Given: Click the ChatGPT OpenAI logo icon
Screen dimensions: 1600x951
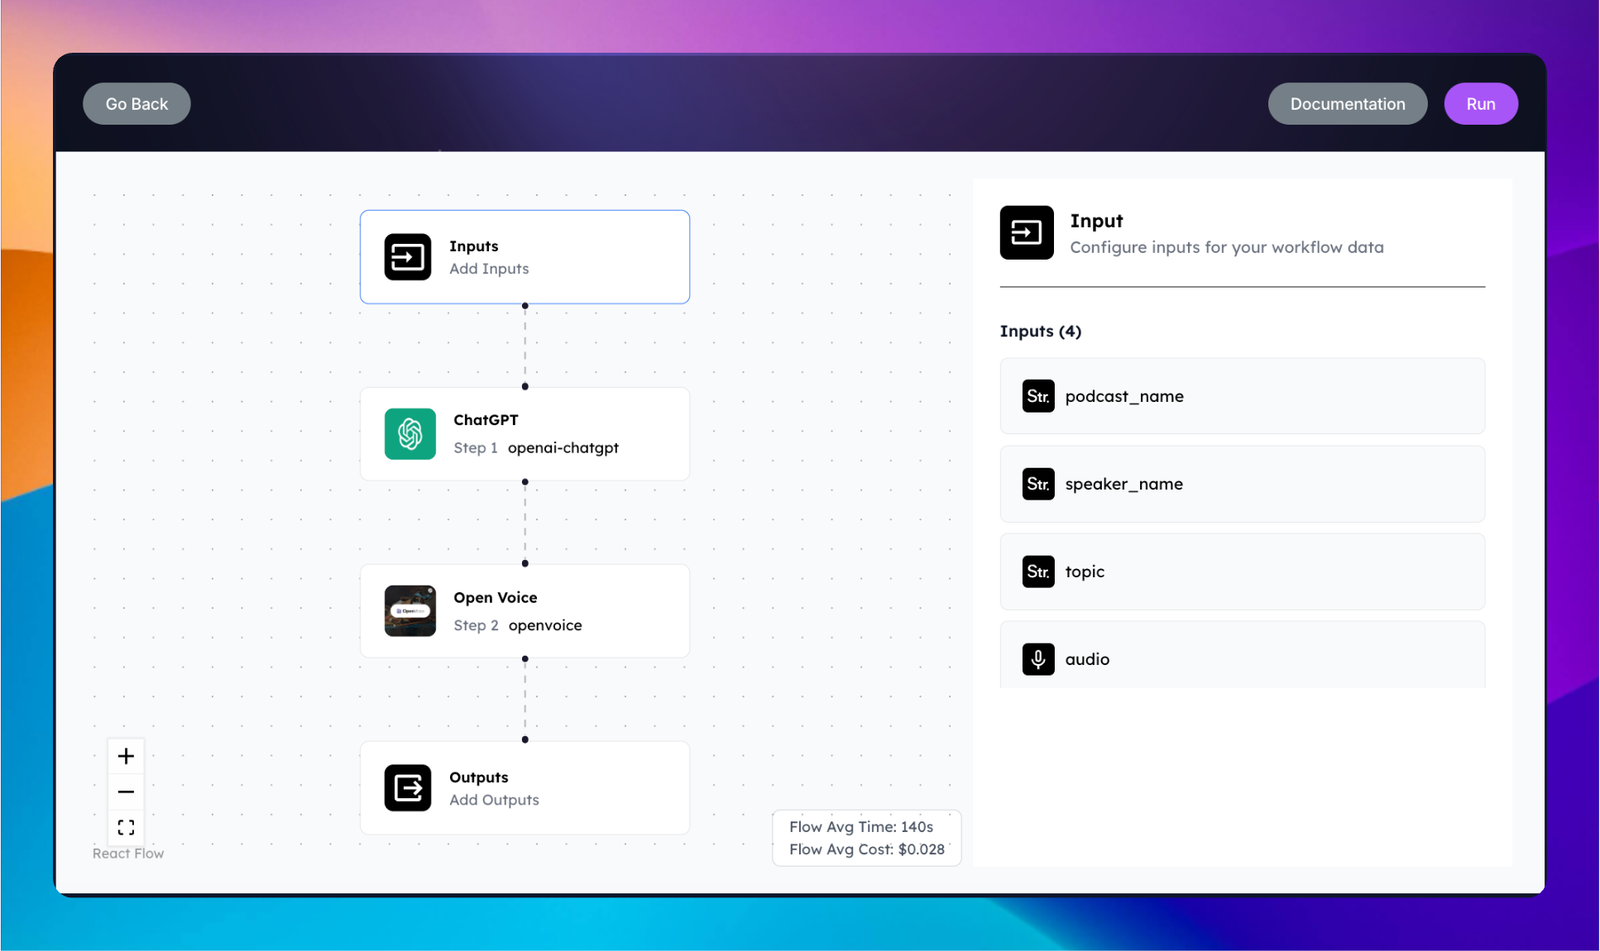Looking at the screenshot, I should coord(410,434).
